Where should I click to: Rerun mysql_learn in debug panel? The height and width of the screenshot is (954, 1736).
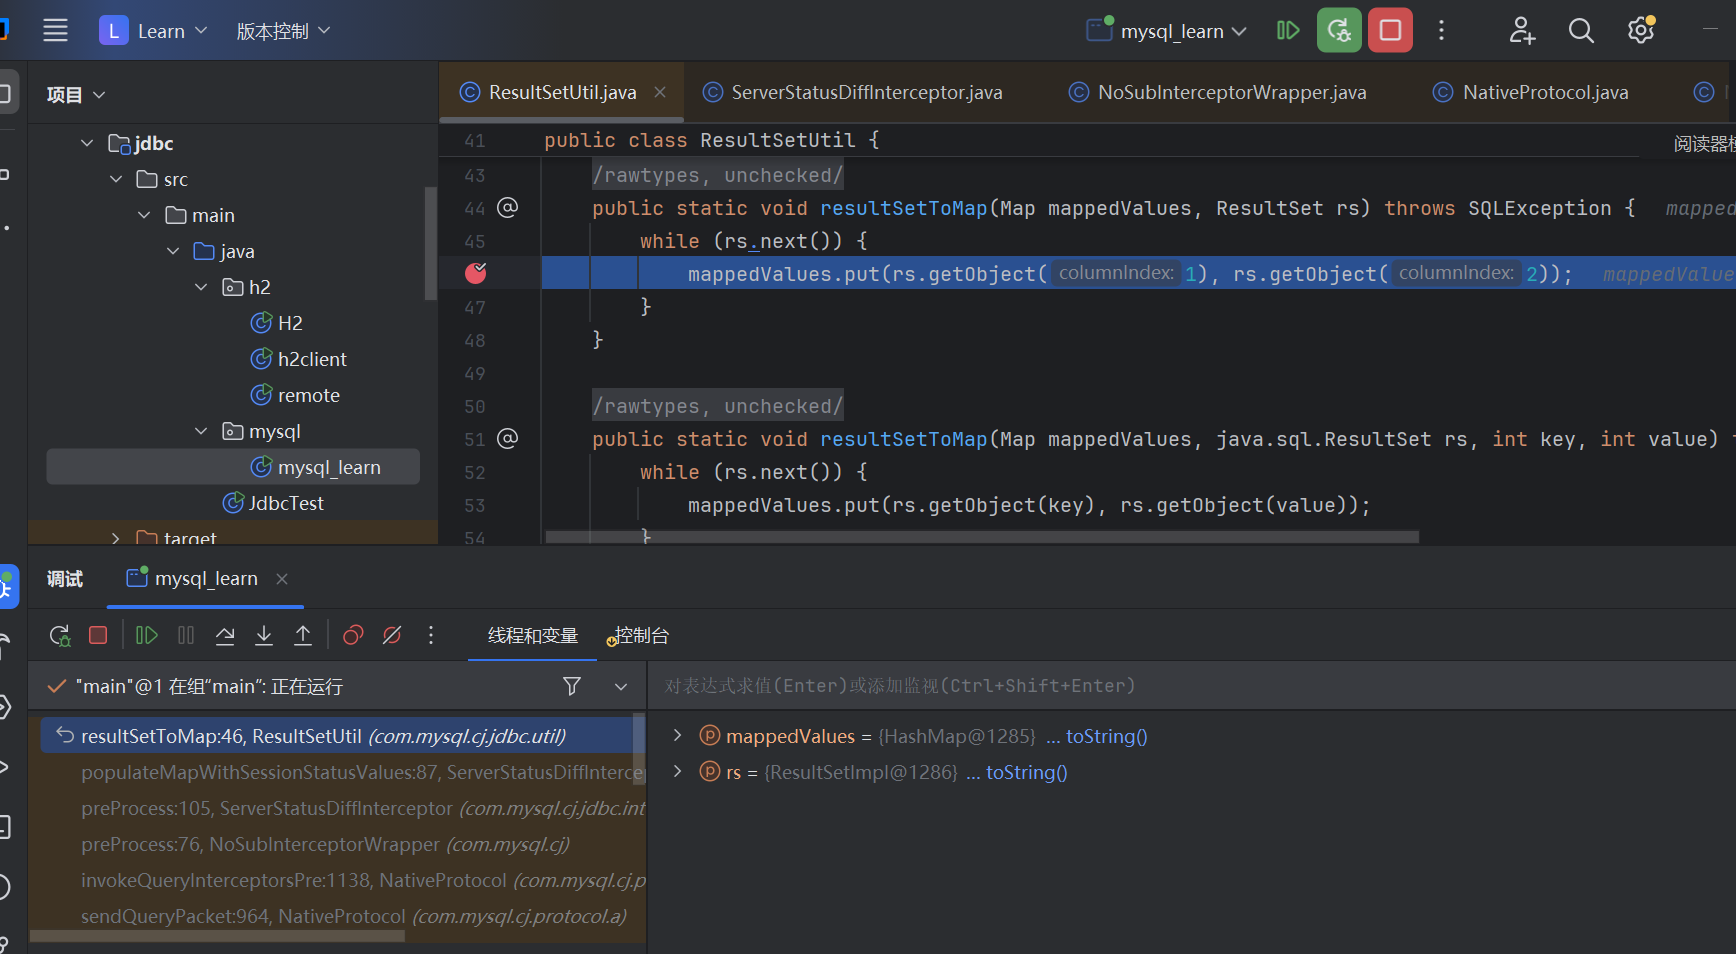point(60,635)
